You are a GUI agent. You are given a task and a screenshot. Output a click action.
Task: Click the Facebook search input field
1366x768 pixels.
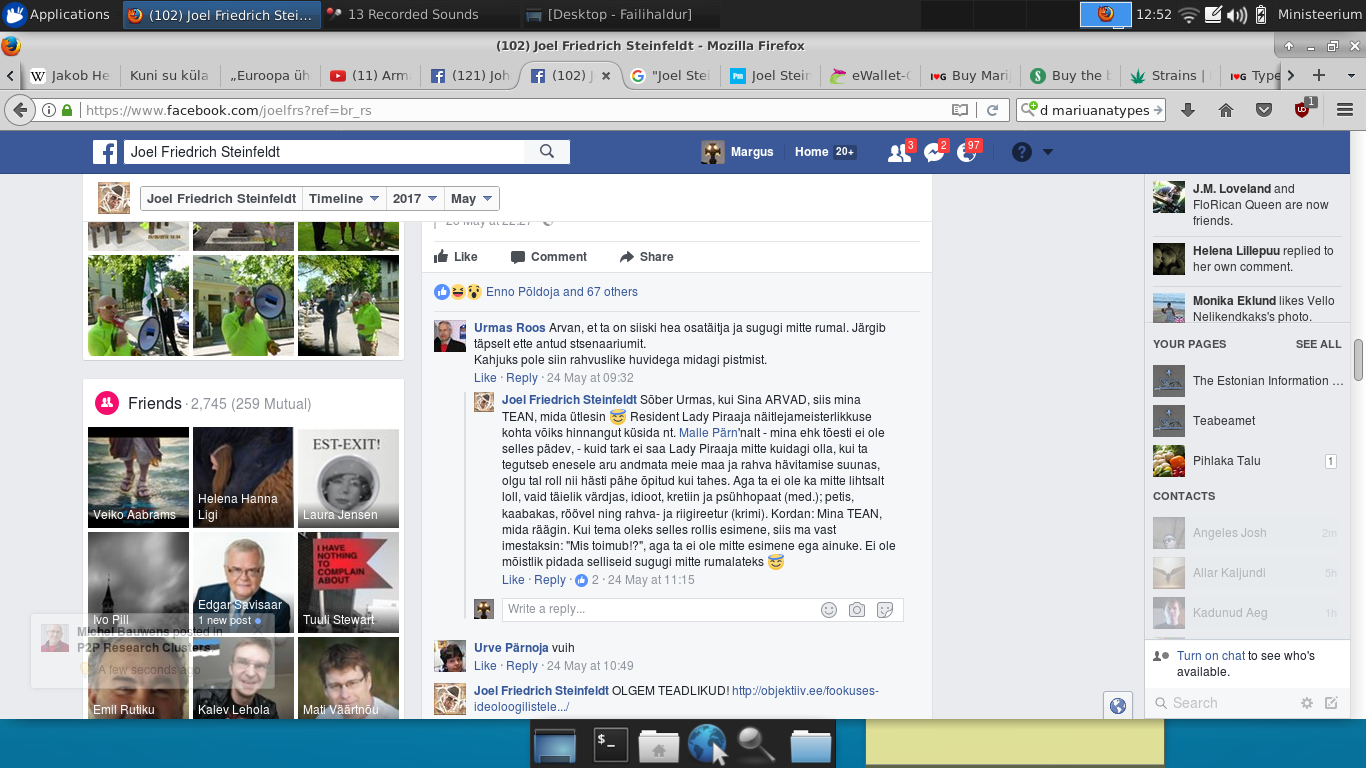(x=324, y=152)
